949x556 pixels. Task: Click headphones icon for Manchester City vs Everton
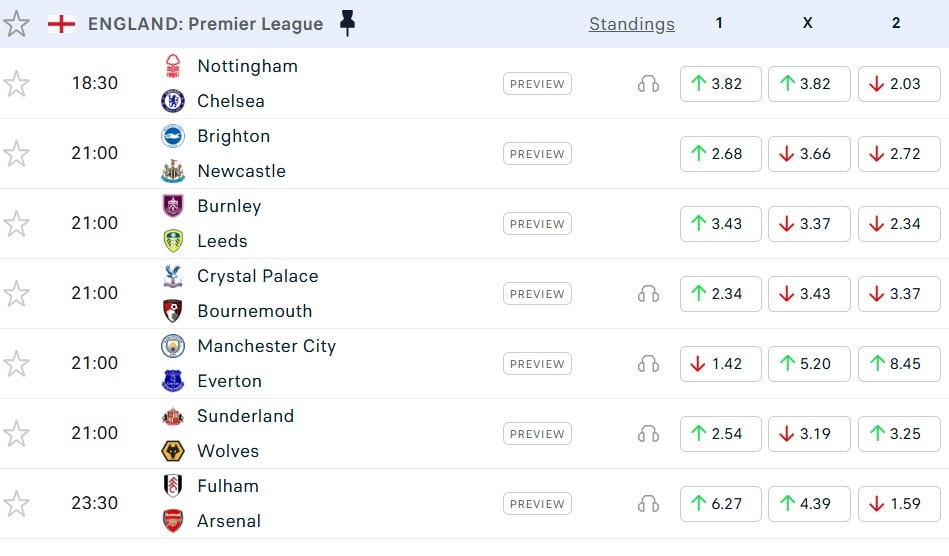pos(648,364)
